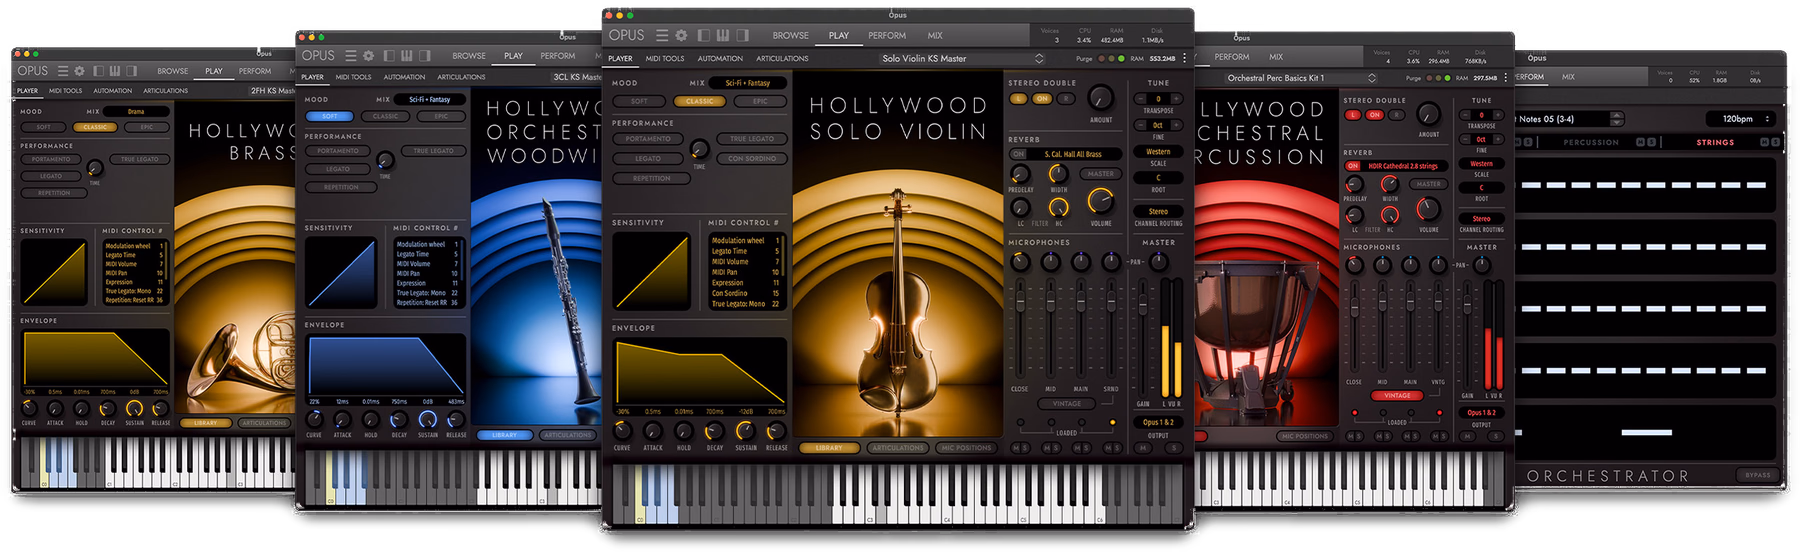This screenshot has width=1800, height=552.
Task: Toggle the left sidebar panel icon in the Solo Violin window
Action: click(x=703, y=35)
